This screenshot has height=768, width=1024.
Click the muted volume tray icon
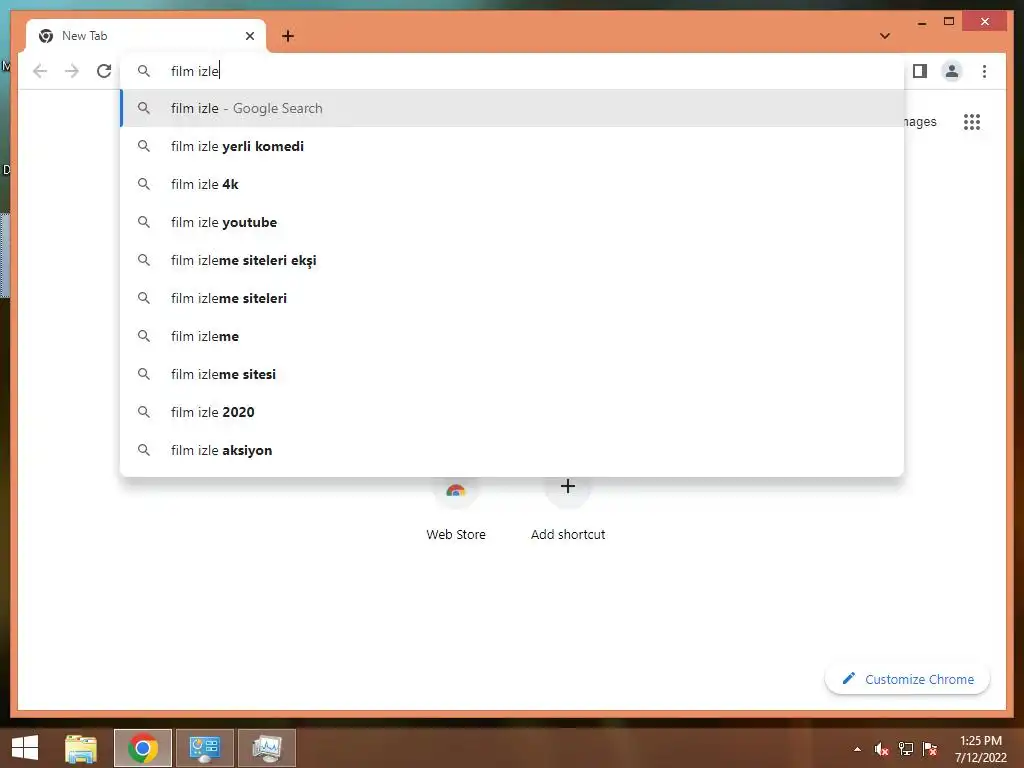(881, 749)
